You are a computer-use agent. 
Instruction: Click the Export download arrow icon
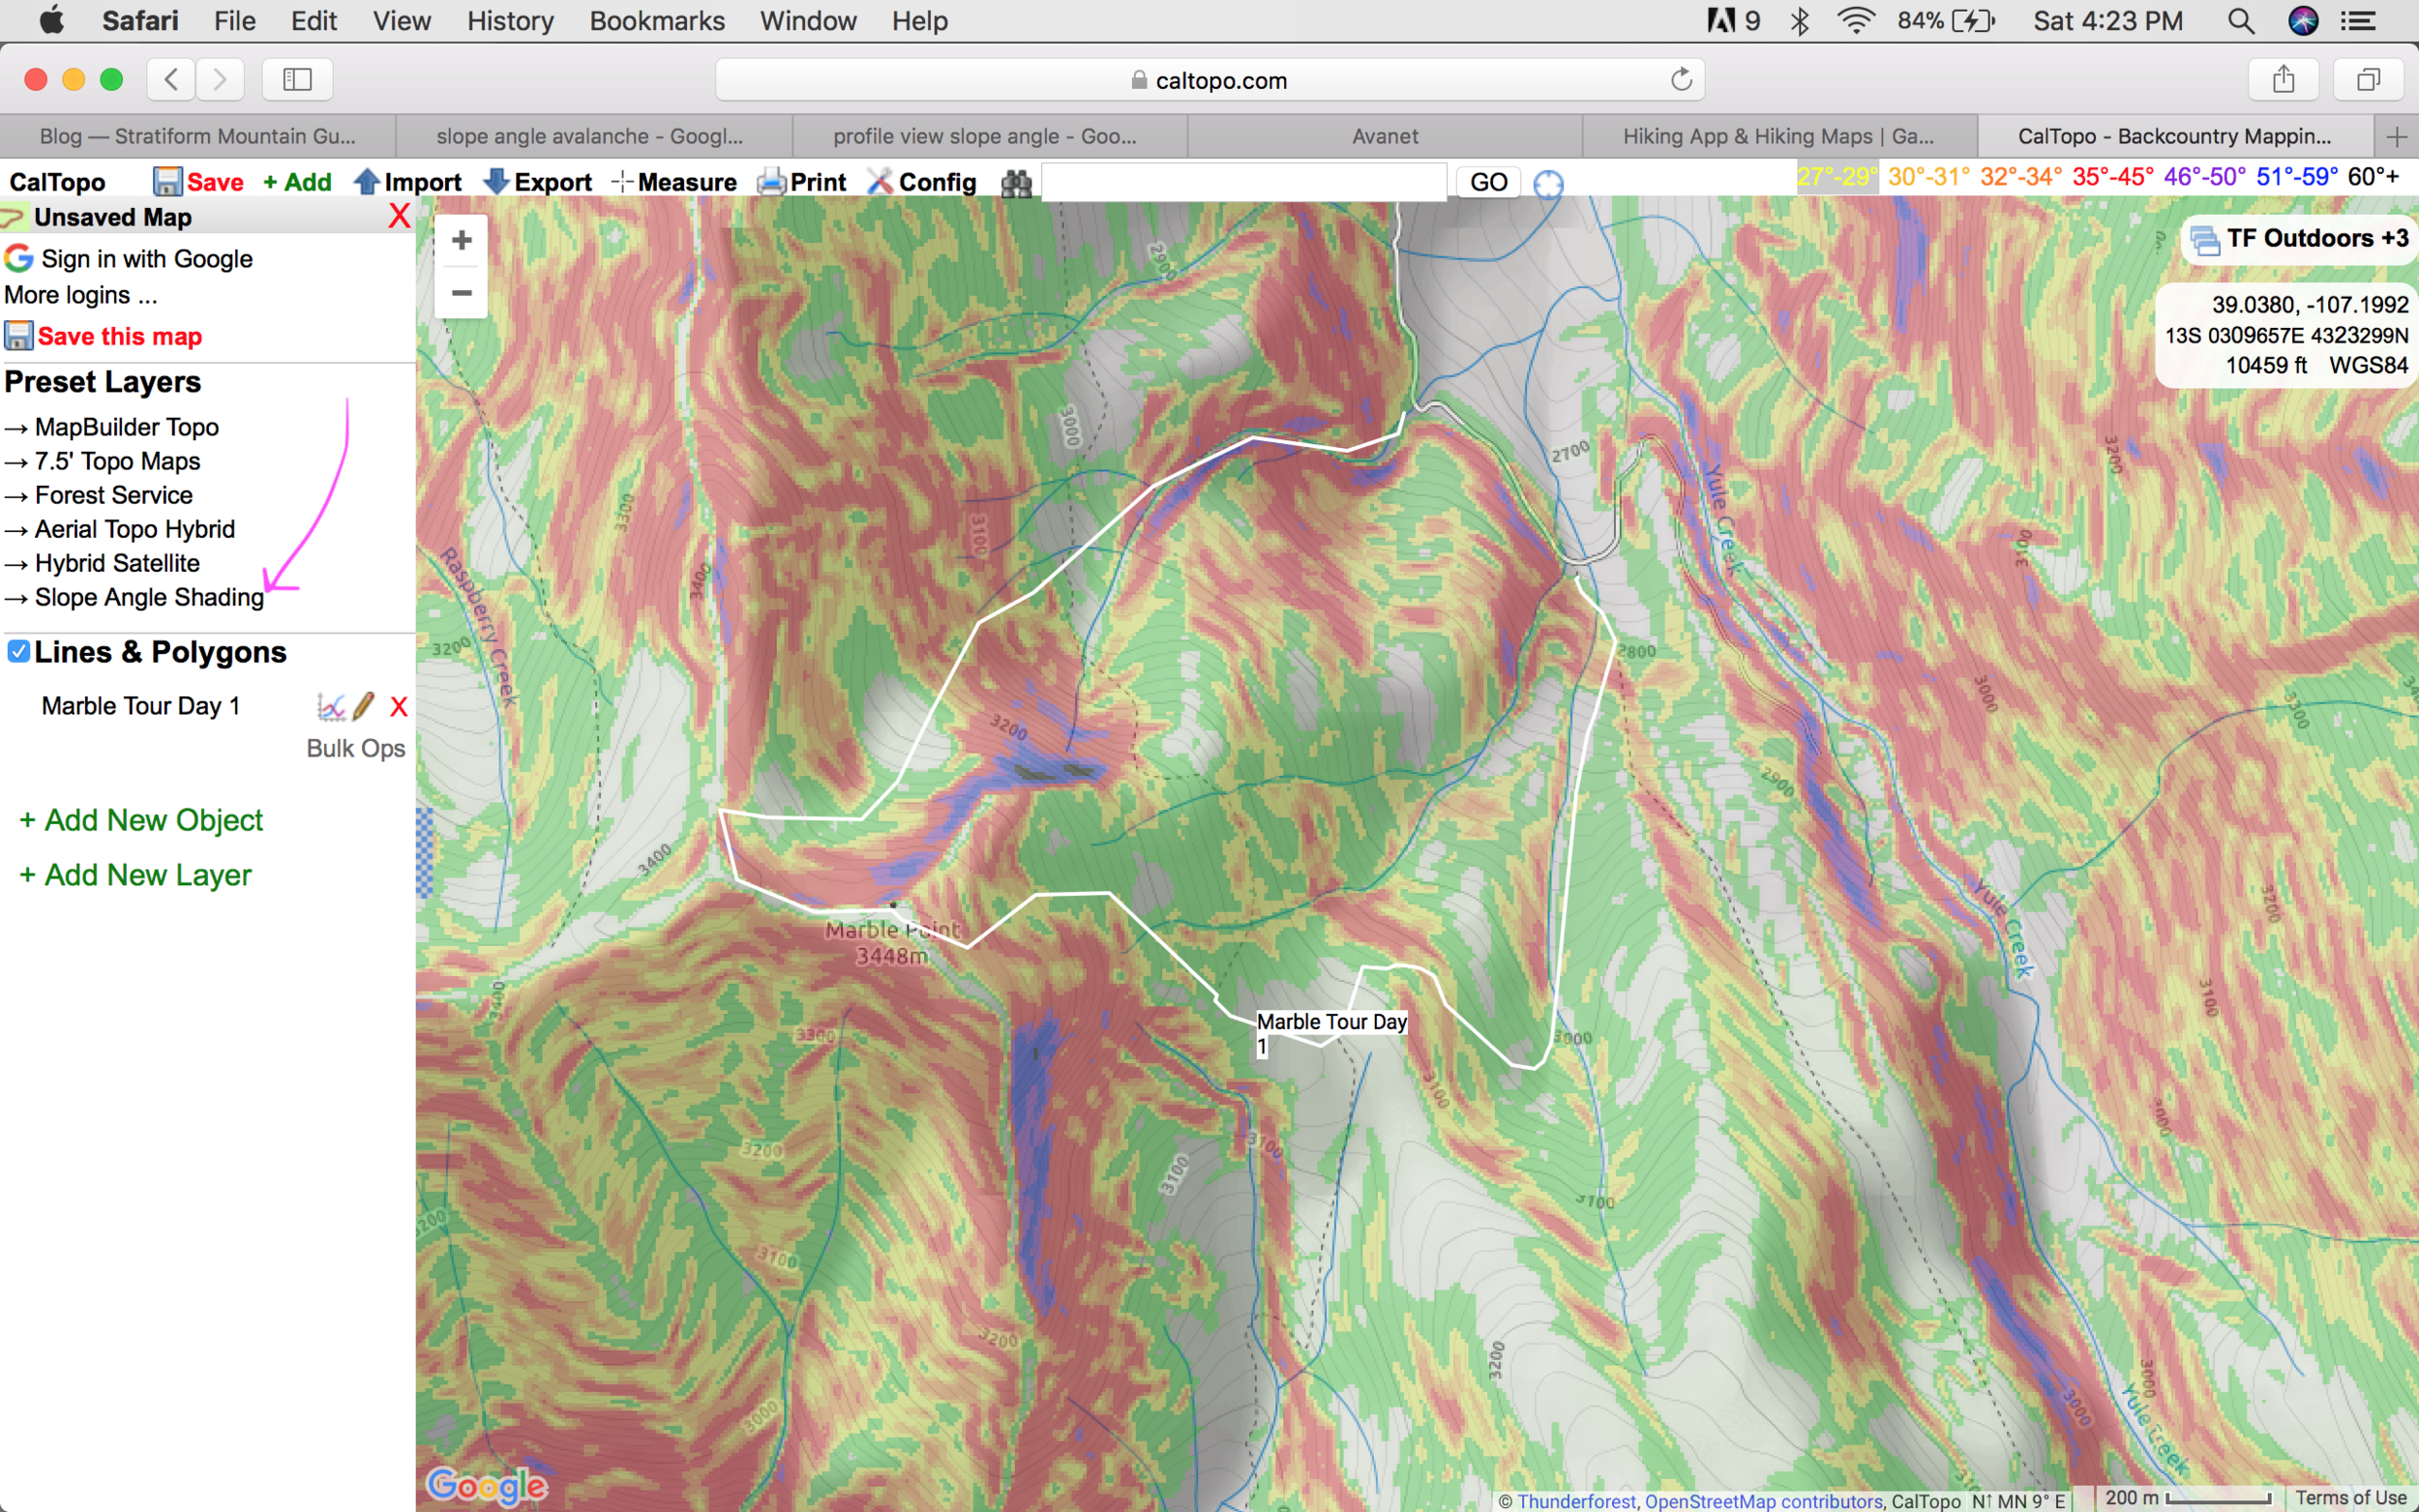(x=496, y=182)
